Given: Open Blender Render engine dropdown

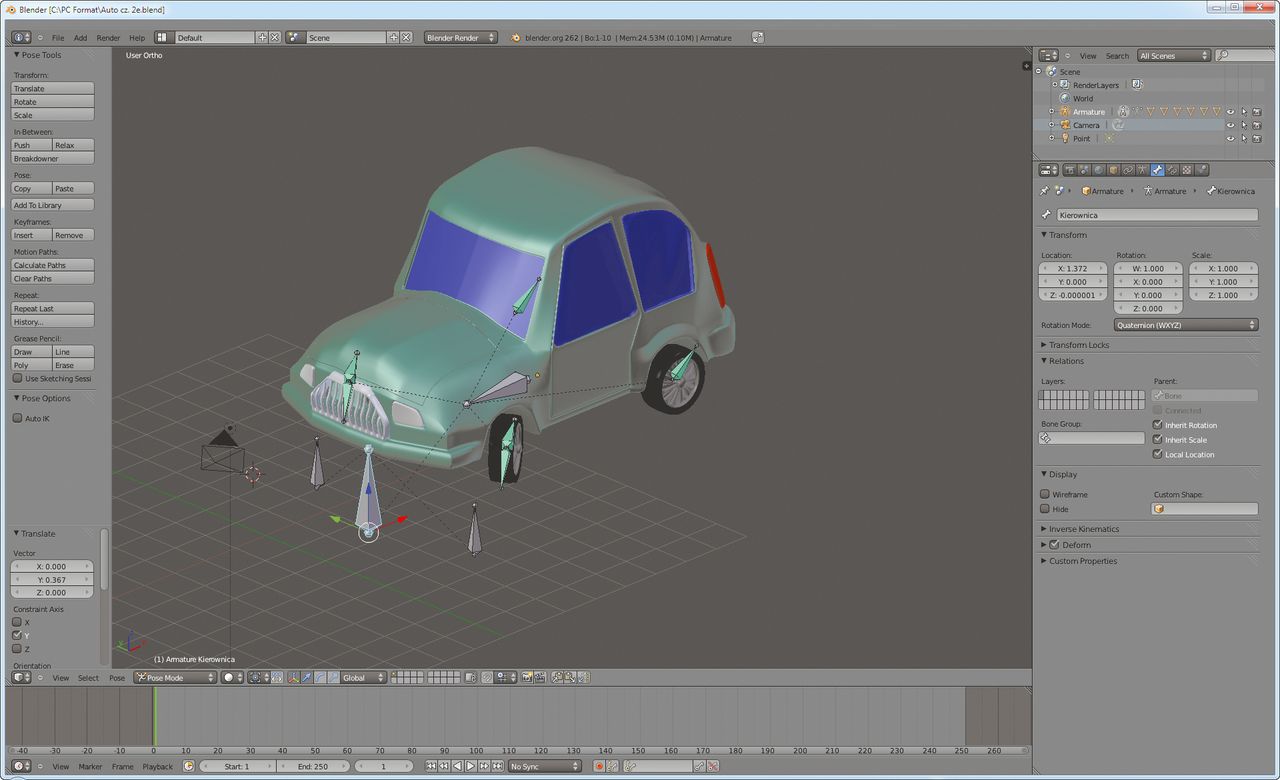Looking at the screenshot, I should 460,37.
